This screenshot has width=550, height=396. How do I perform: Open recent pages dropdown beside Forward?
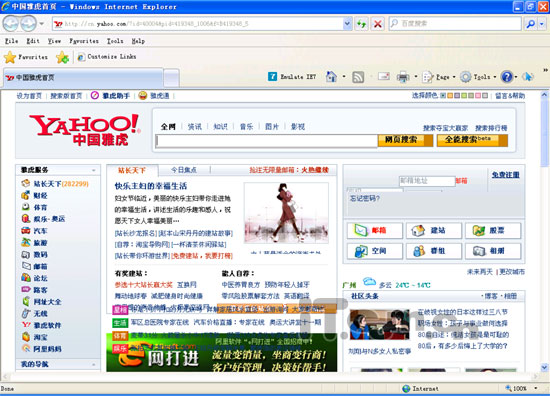click(42, 24)
